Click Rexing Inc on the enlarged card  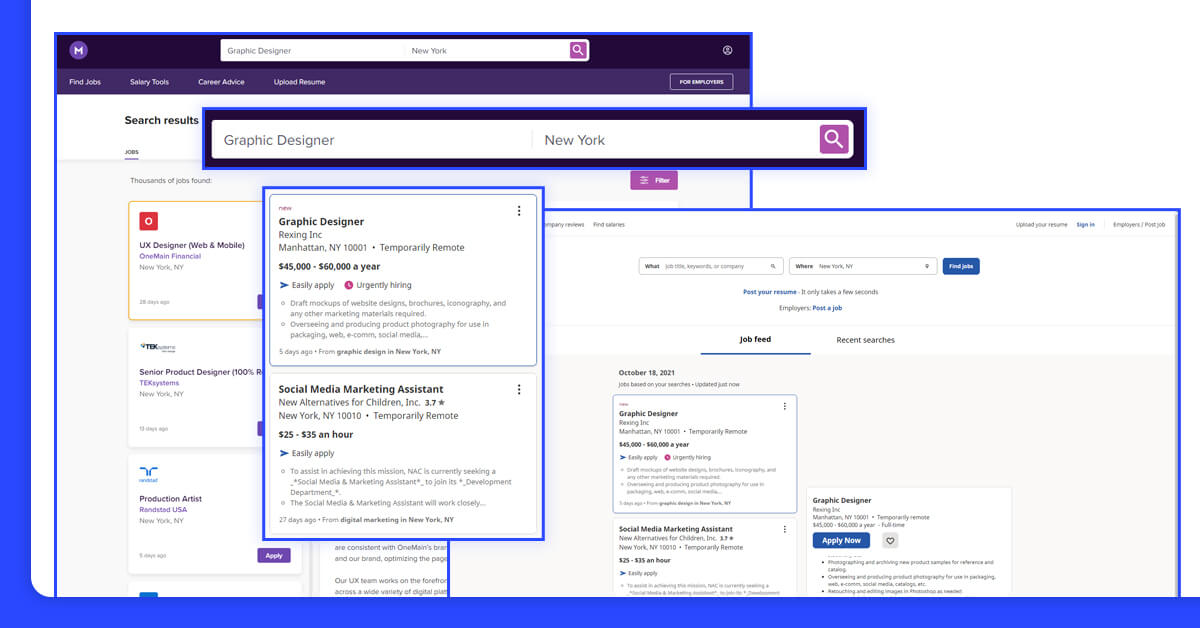[x=300, y=235]
